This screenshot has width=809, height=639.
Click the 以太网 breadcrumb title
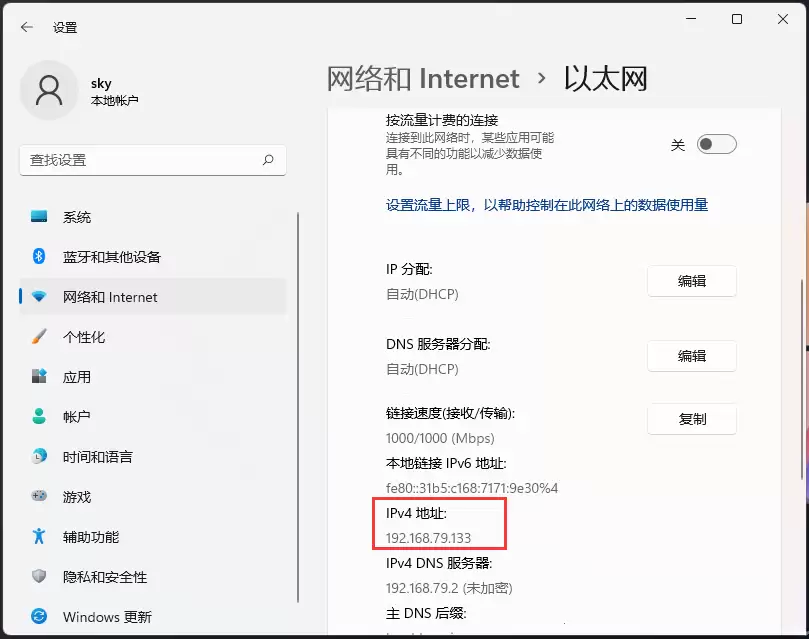tap(607, 78)
